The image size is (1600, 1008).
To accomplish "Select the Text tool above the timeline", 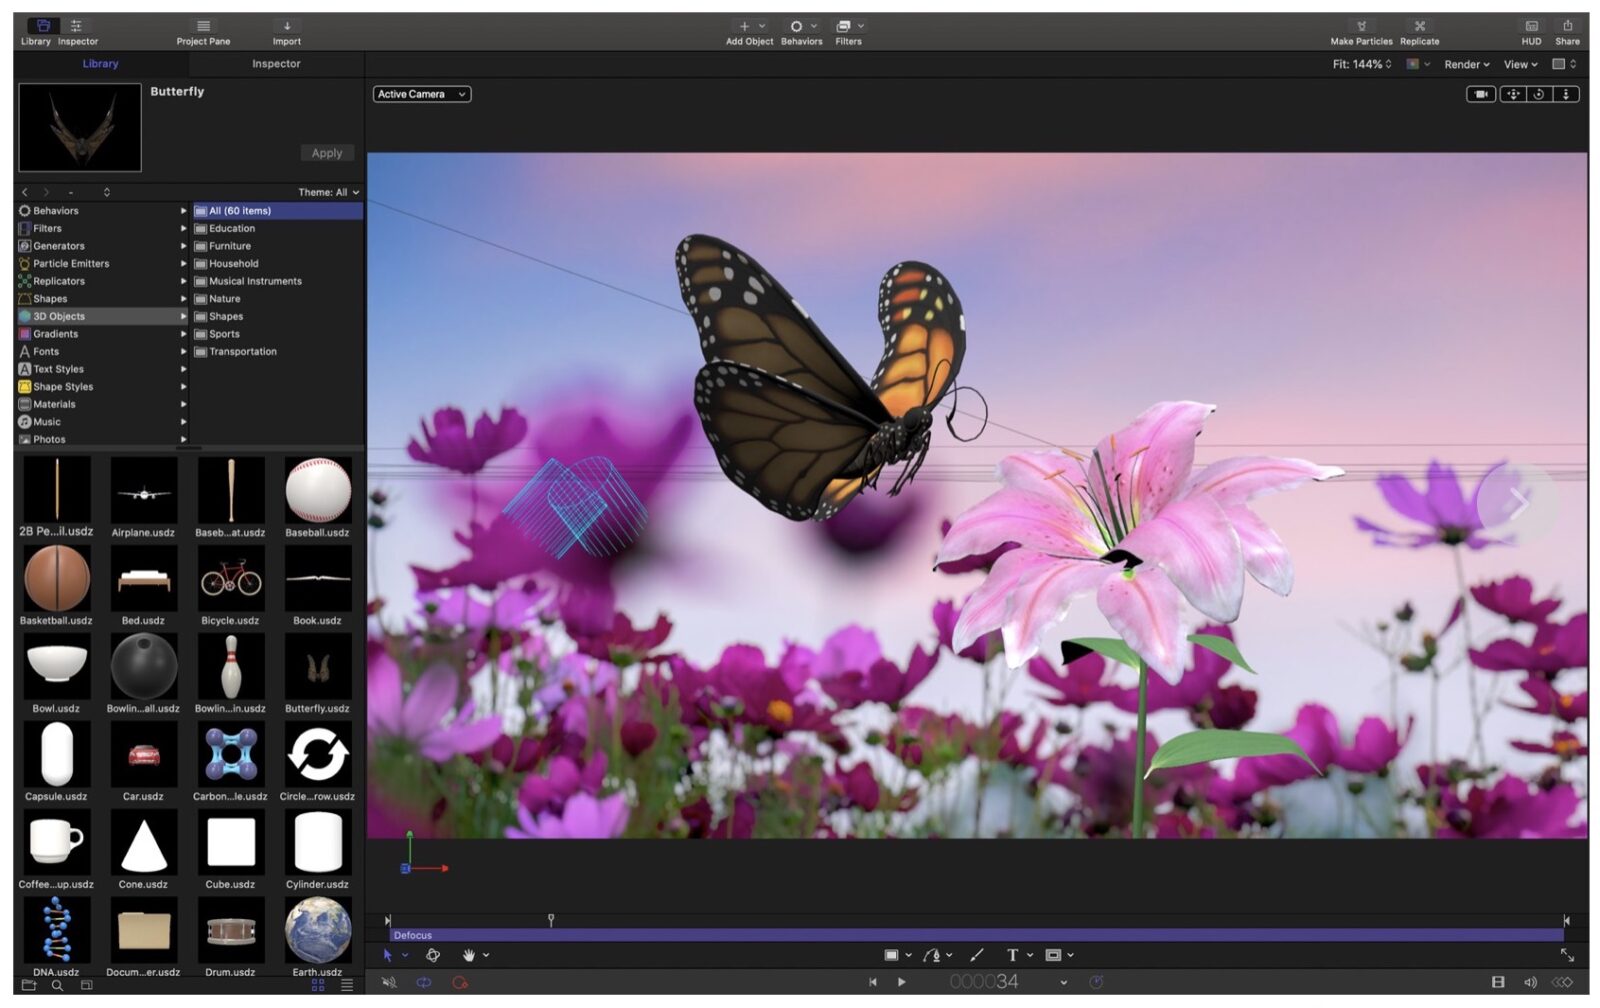I will coord(1013,955).
